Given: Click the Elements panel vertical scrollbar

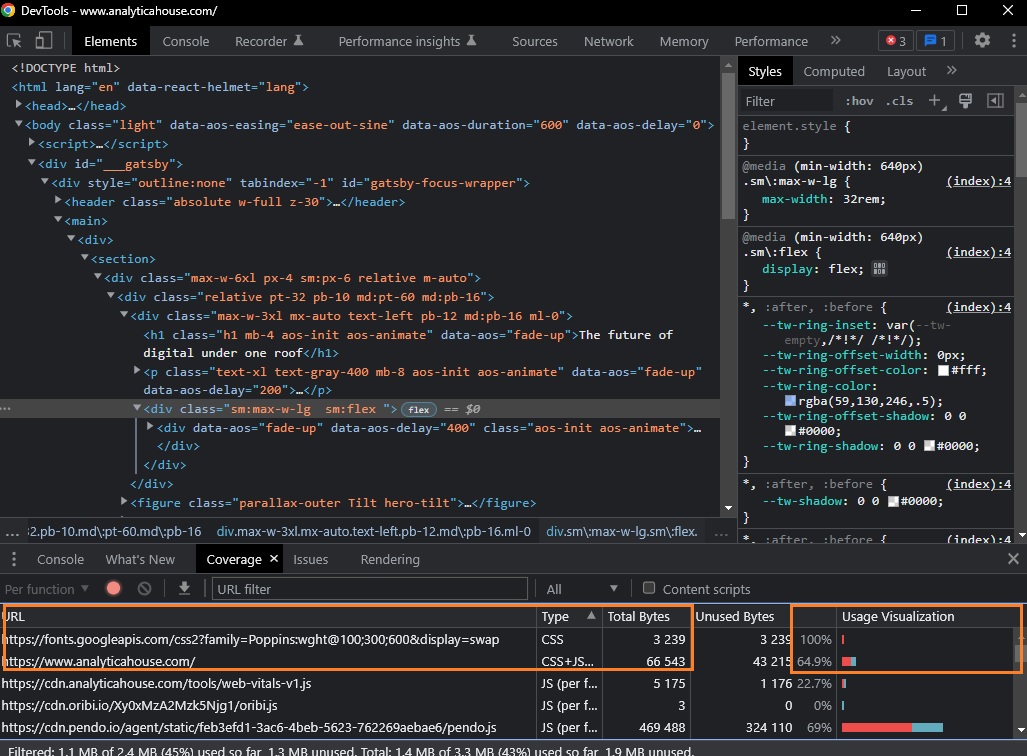Looking at the screenshot, I should click(728, 144).
